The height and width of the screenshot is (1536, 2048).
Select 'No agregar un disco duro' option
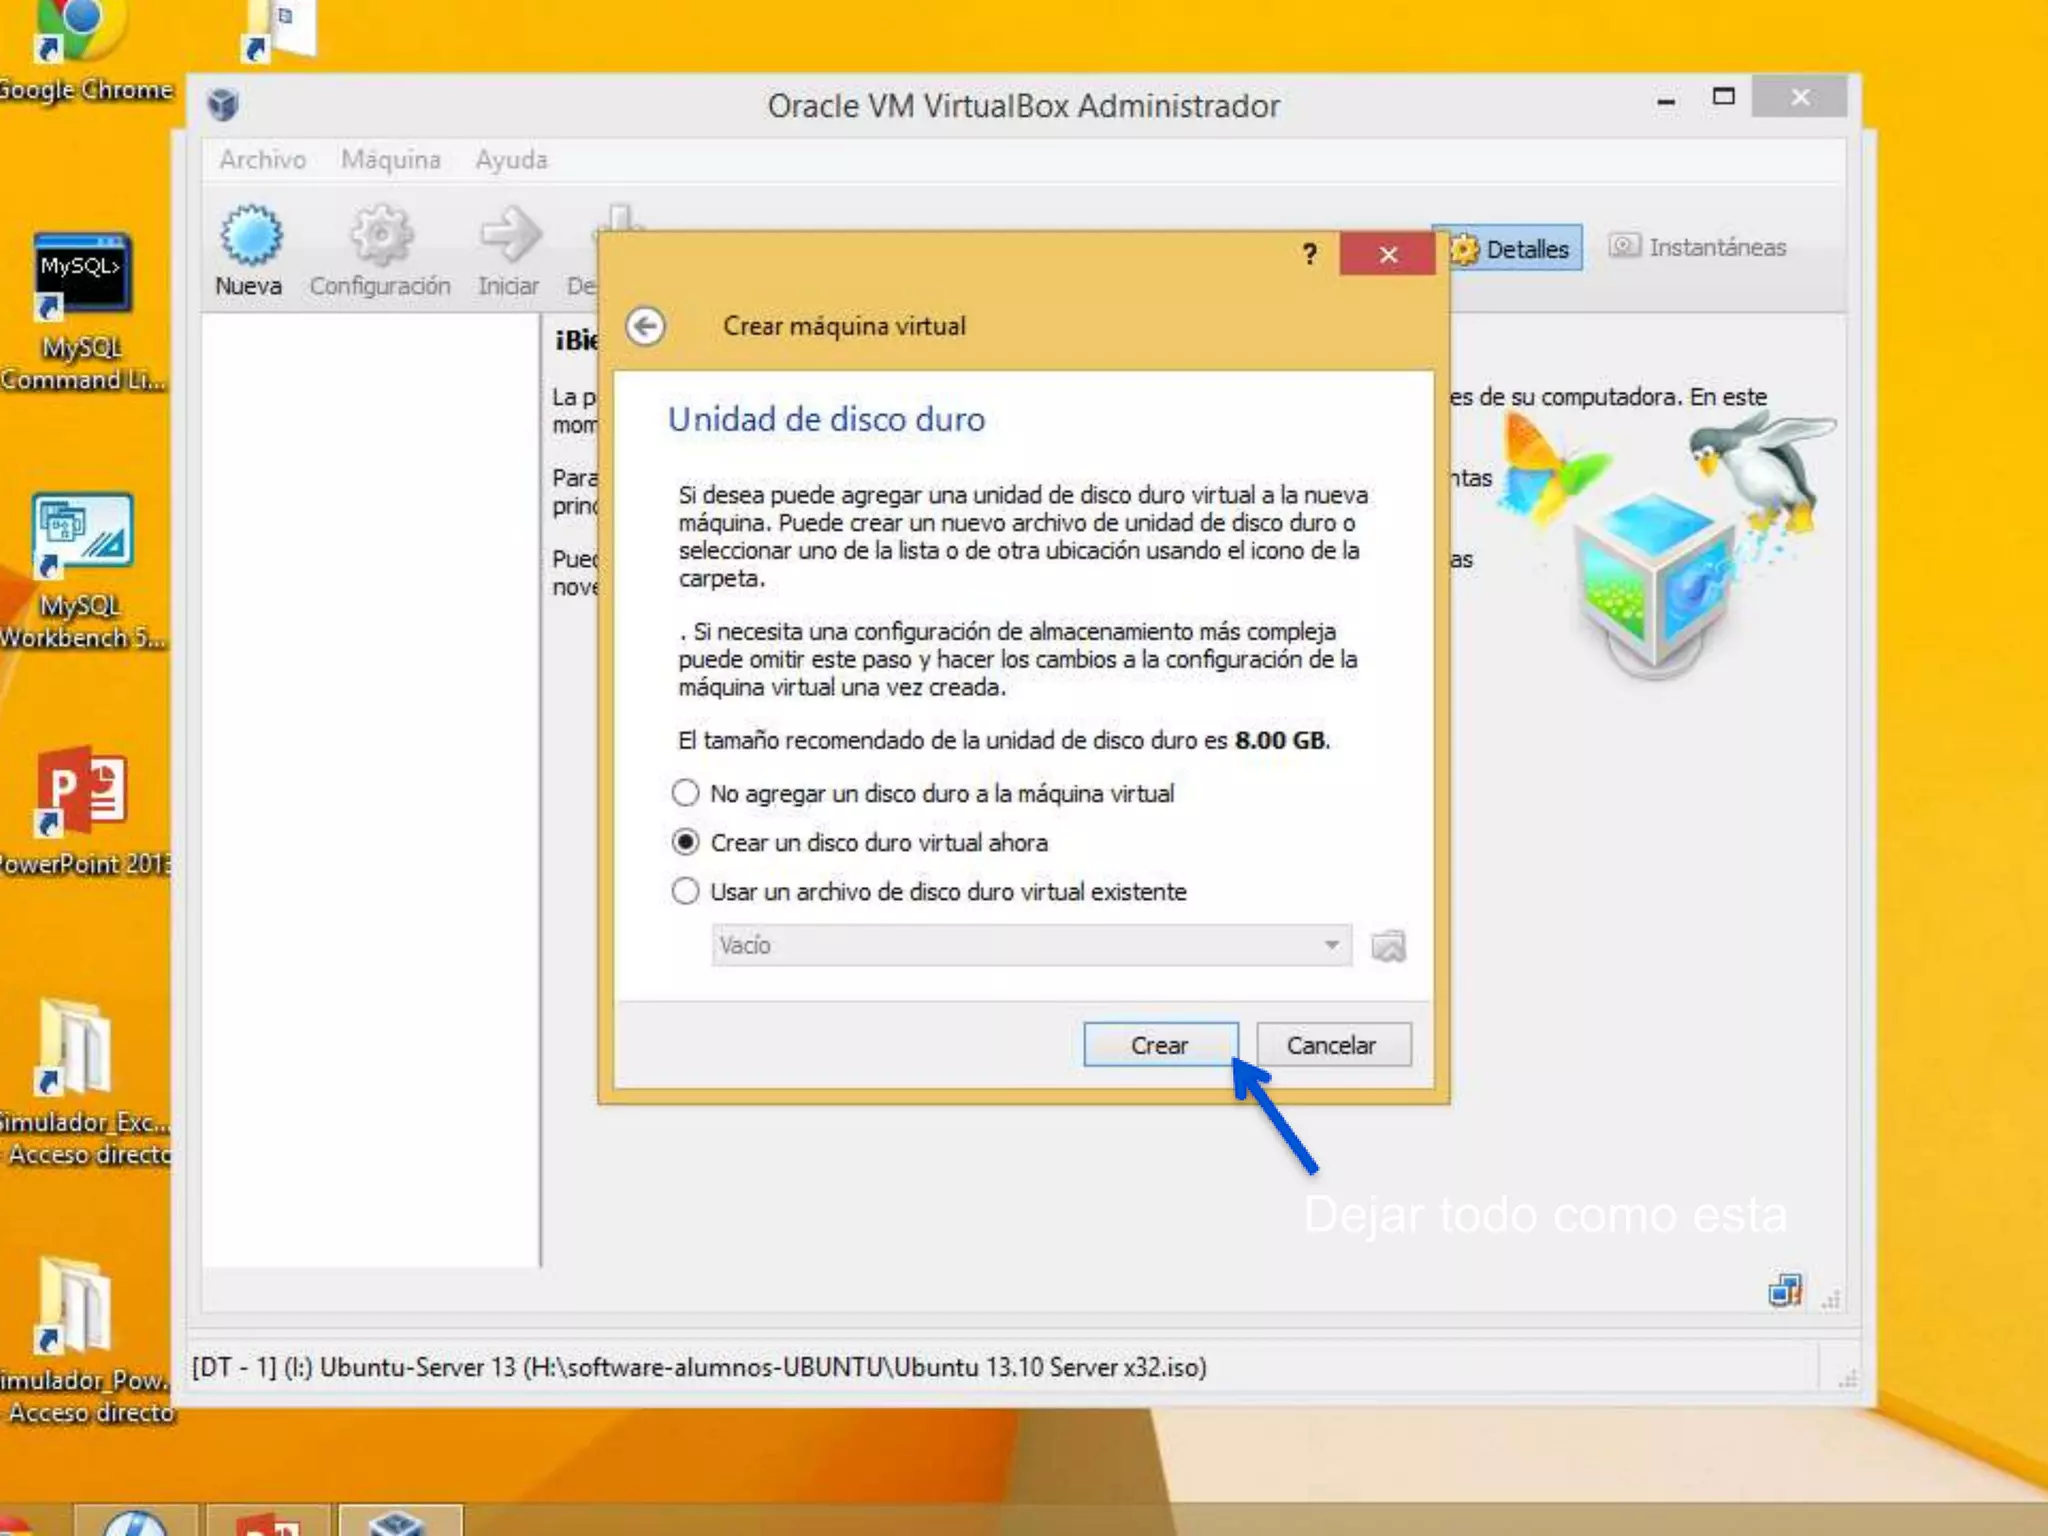(x=686, y=794)
